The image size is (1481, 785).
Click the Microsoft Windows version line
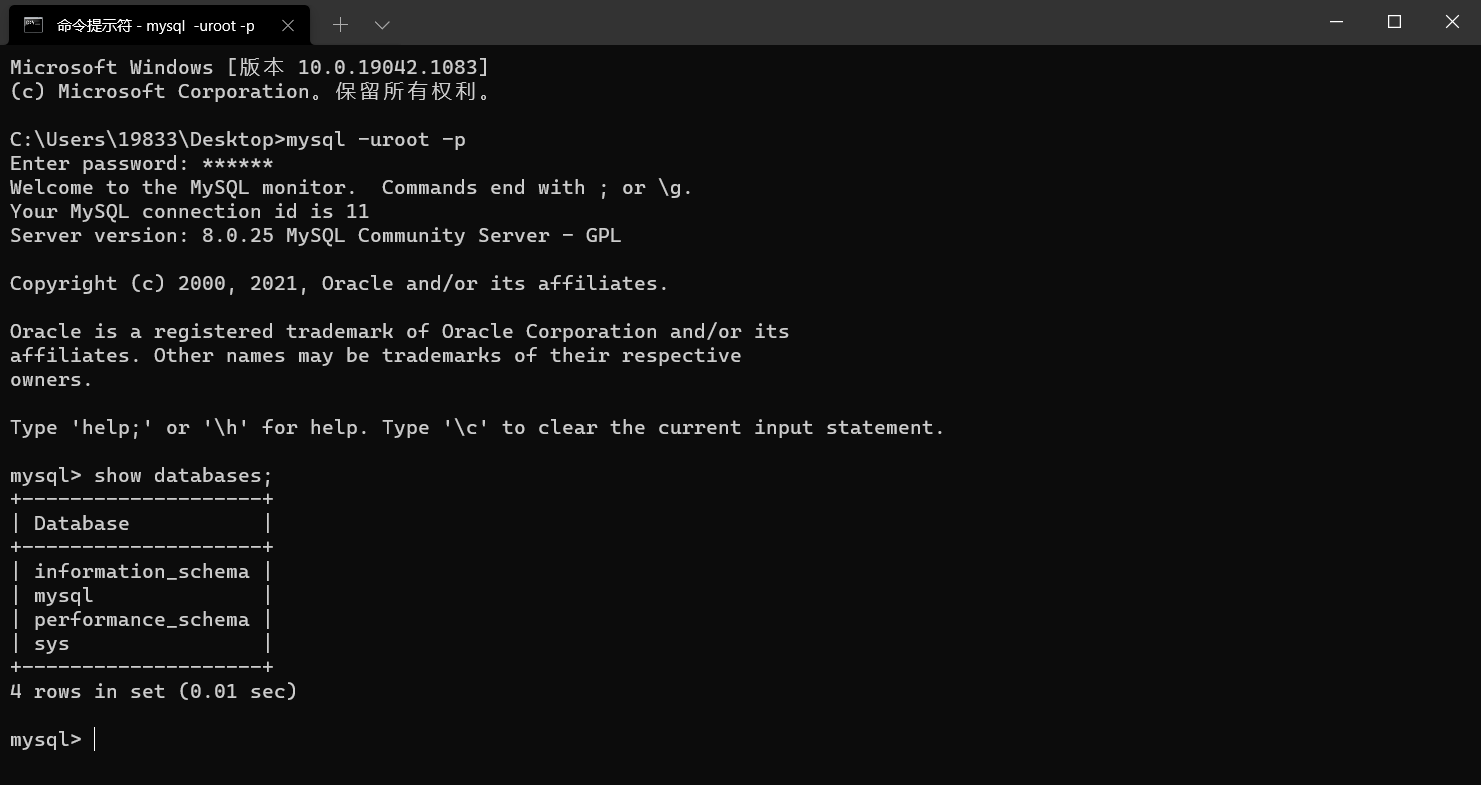249,68
